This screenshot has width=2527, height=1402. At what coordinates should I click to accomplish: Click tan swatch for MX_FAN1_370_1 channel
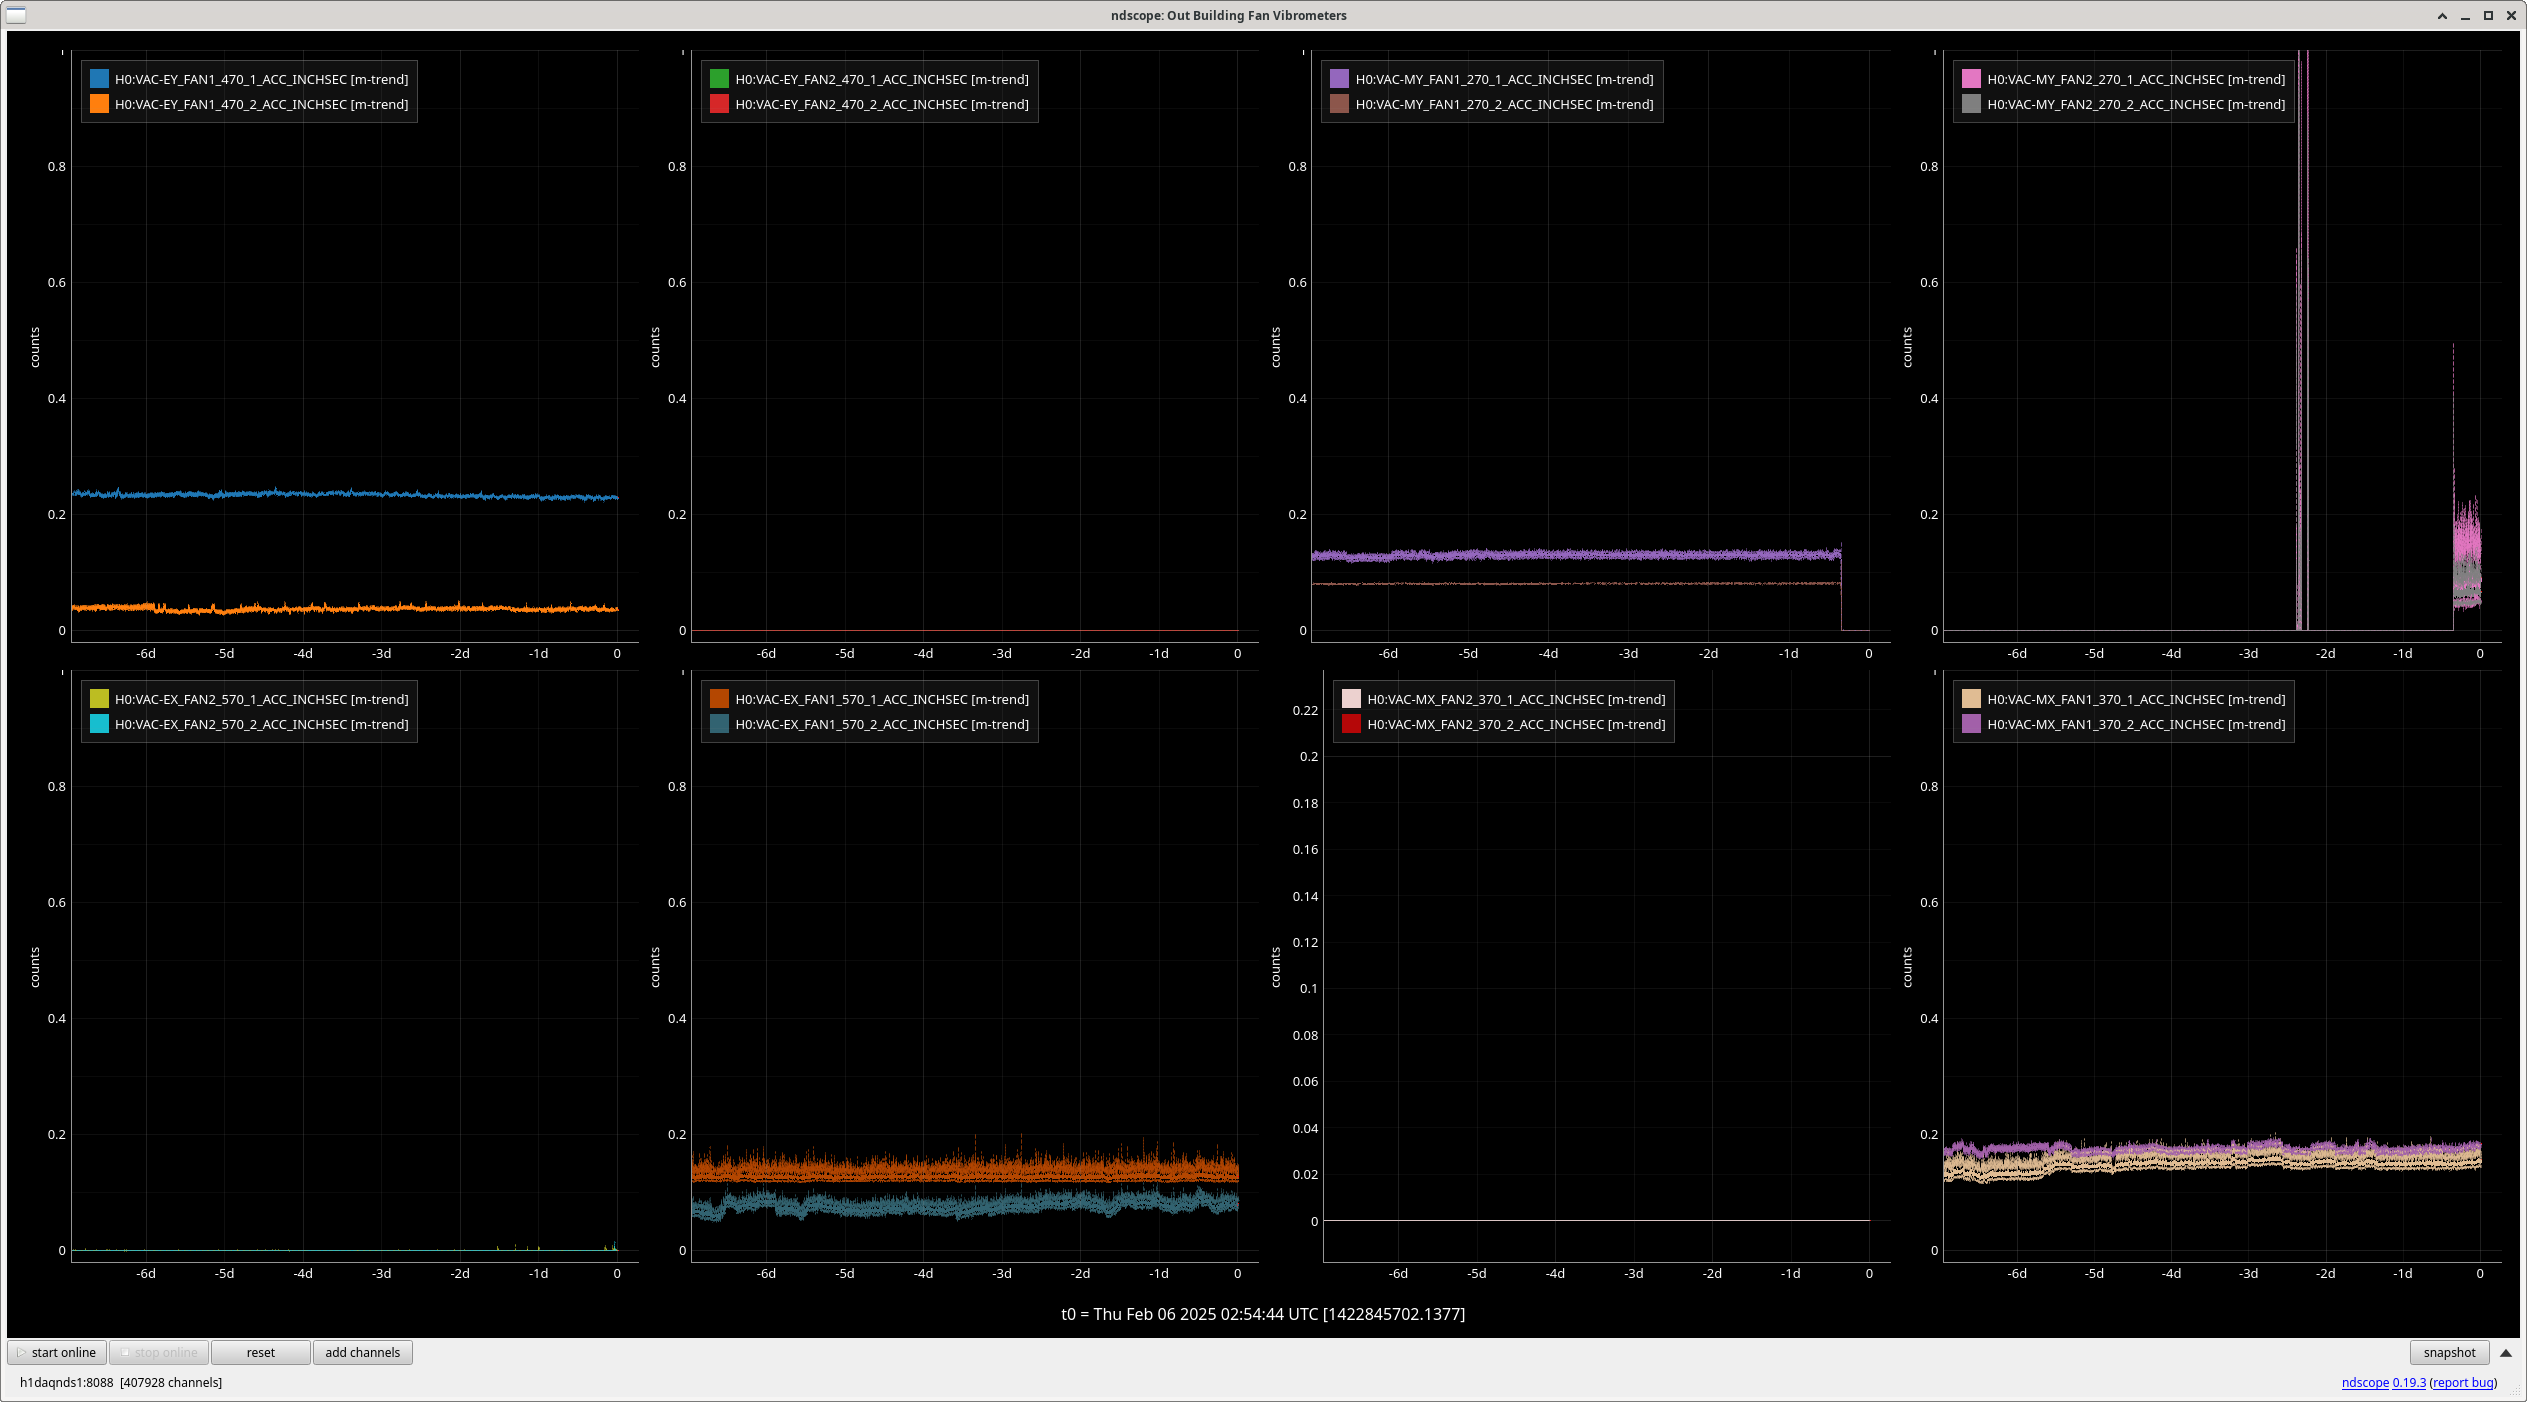click(x=1971, y=699)
